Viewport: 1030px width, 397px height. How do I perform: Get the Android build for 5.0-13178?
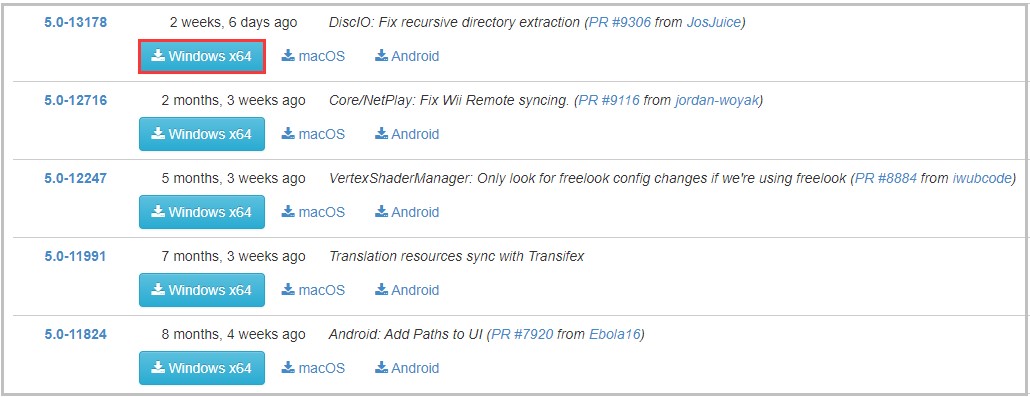[x=407, y=57]
